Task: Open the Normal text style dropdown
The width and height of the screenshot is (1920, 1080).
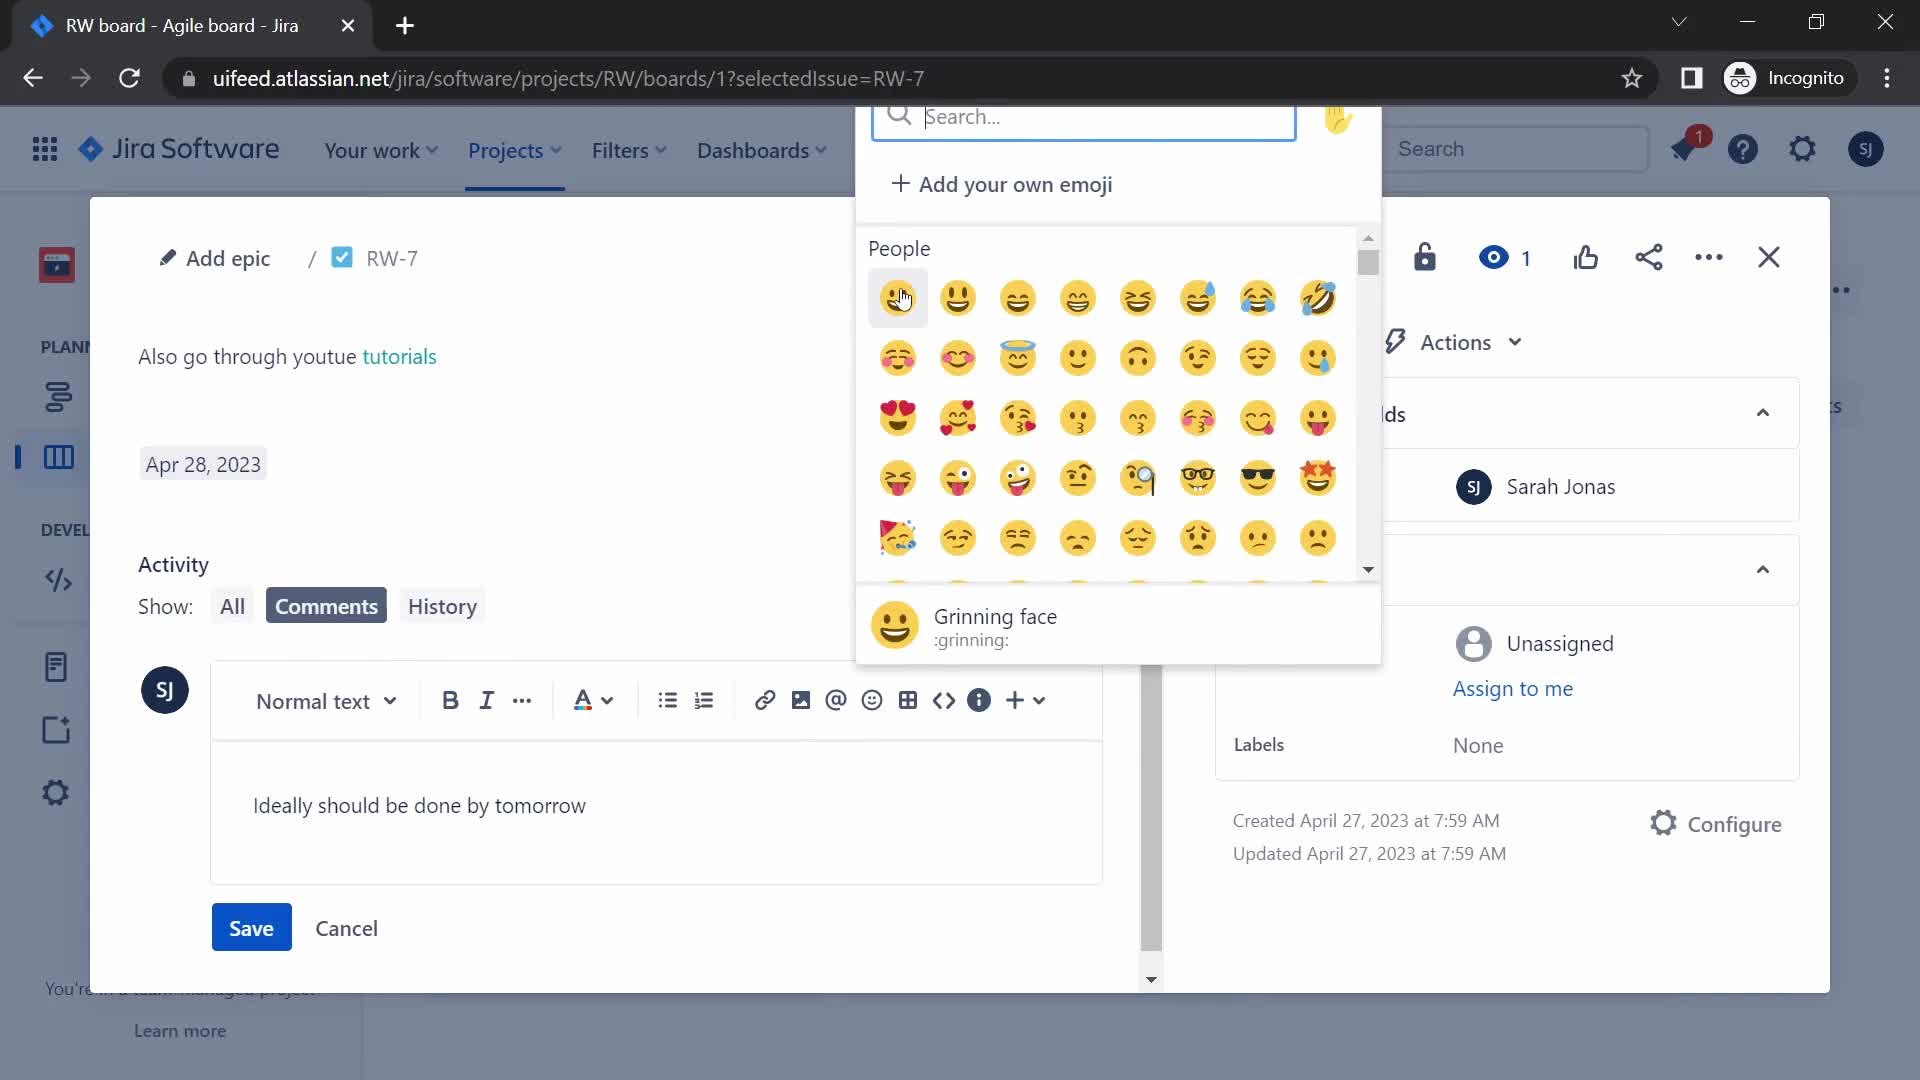Action: 326,700
